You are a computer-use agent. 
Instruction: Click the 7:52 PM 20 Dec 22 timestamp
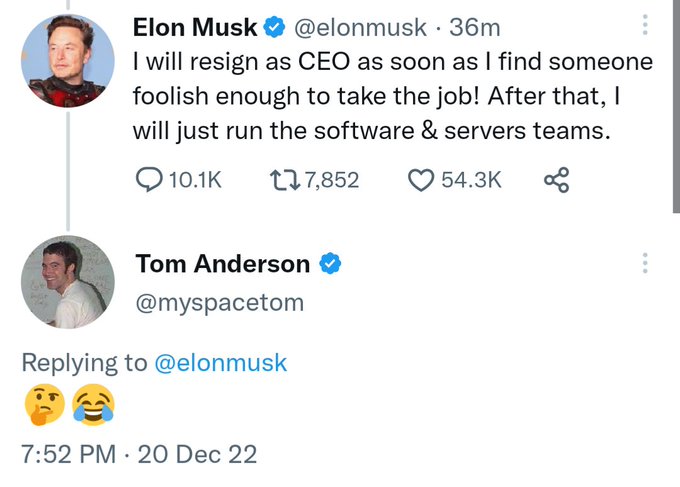pos(140,455)
